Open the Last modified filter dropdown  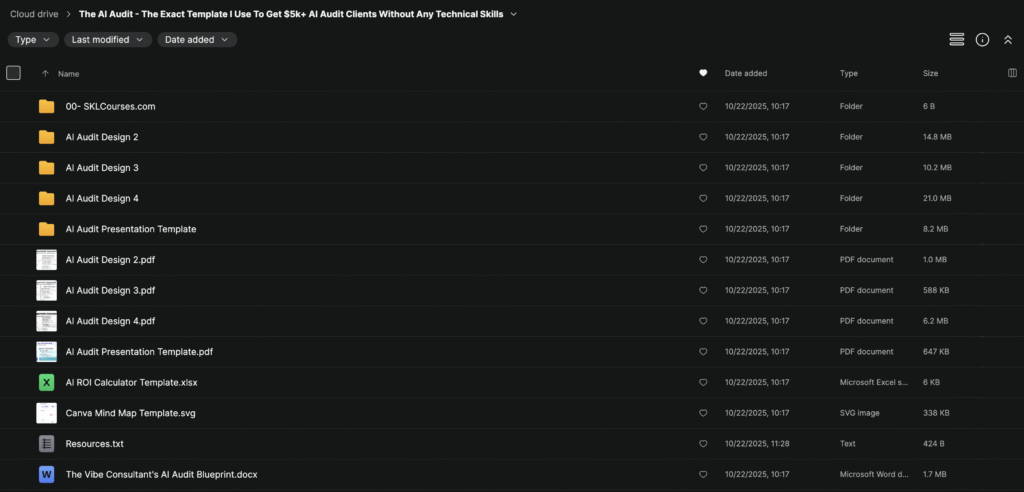[x=108, y=40]
